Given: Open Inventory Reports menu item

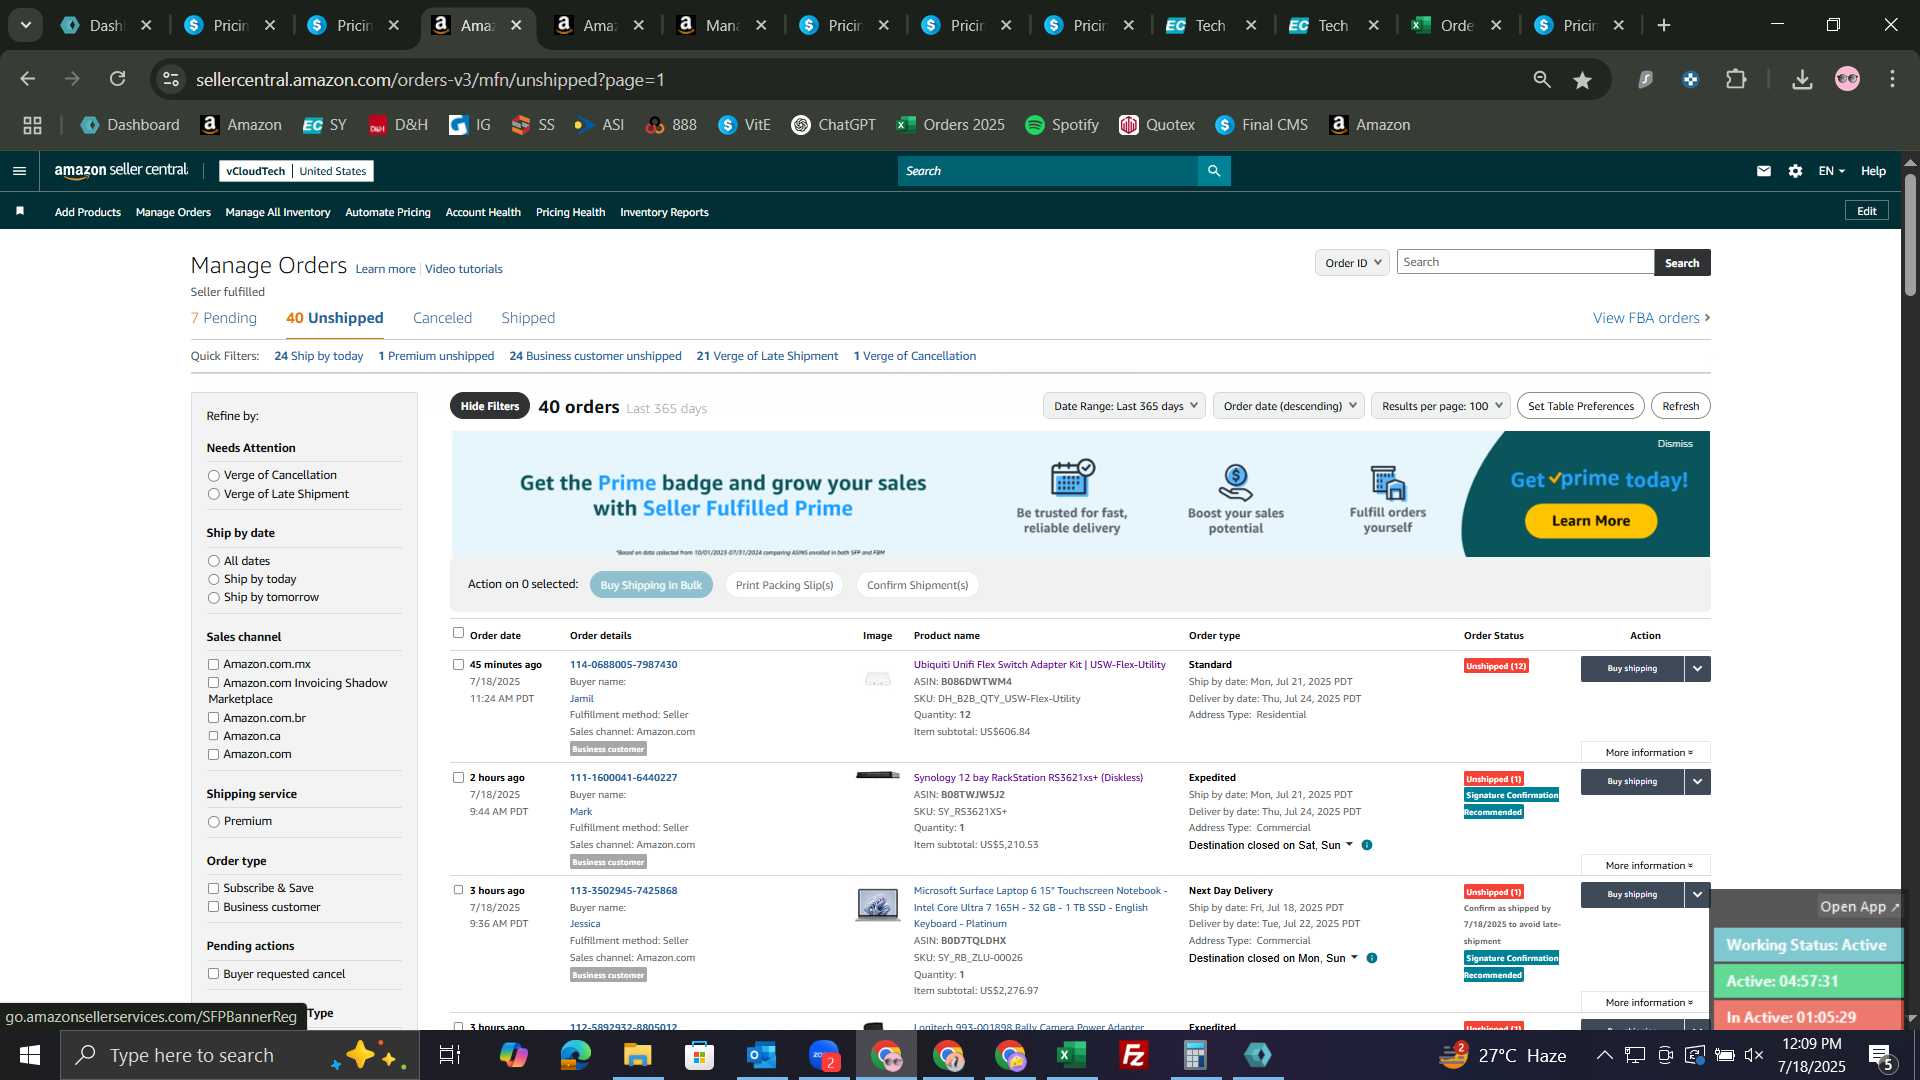Looking at the screenshot, I should point(664,212).
